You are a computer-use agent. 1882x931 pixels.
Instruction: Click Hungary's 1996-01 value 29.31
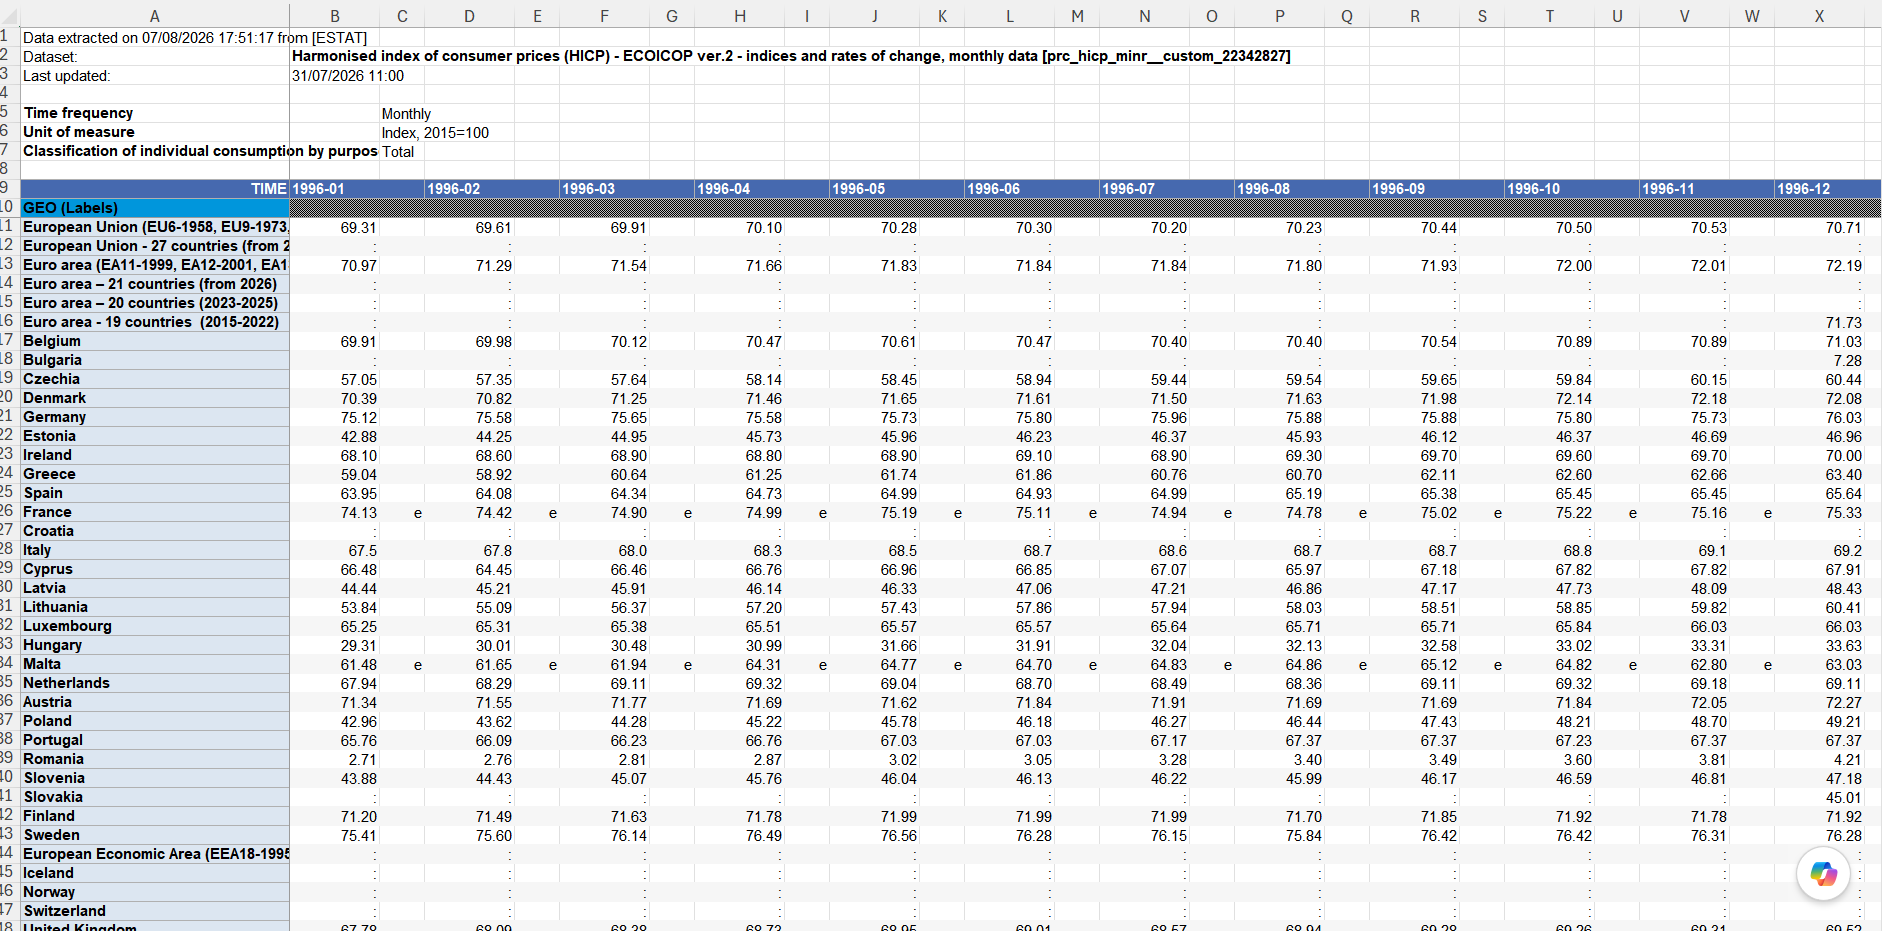[x=335, y=646]
